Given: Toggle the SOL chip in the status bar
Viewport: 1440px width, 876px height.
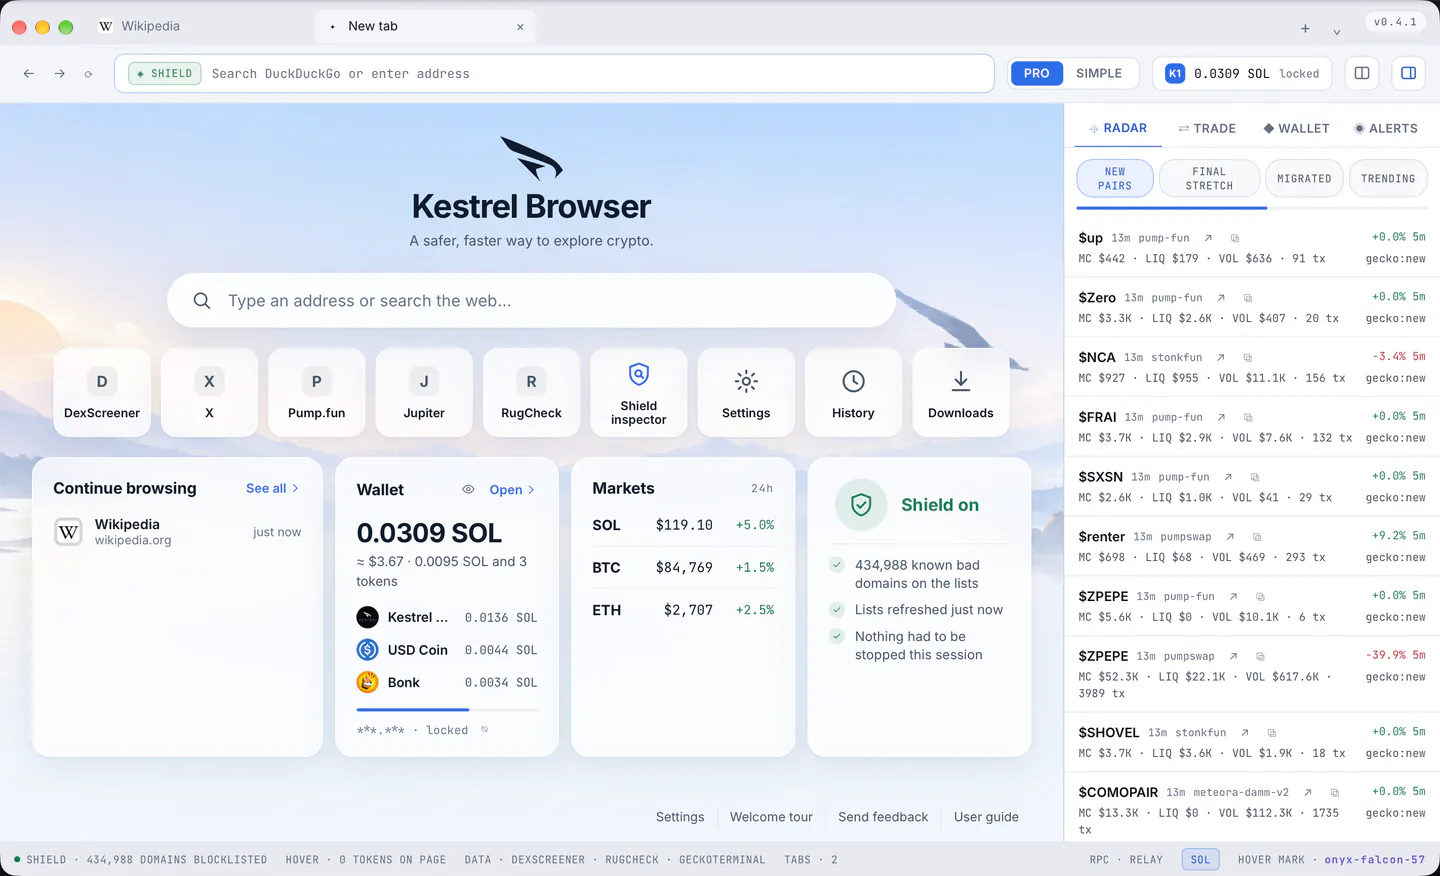Looking at the screenshot, I should point(1200,859).
